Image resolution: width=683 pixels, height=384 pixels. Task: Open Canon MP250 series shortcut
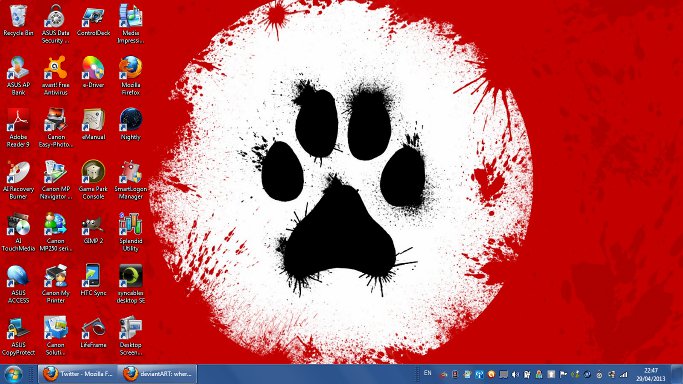[56, 232]
